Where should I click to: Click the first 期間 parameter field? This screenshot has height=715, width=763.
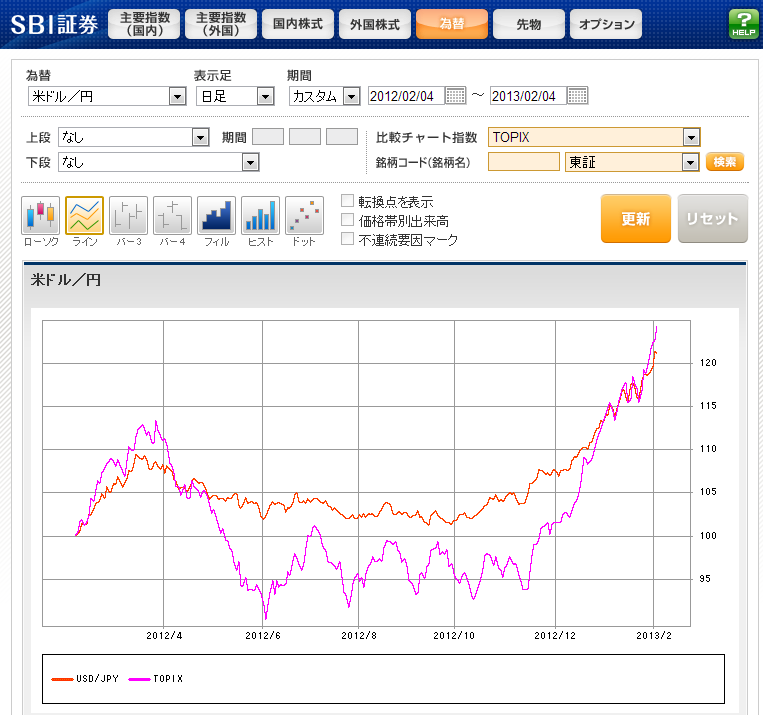[x=268, y=137]
